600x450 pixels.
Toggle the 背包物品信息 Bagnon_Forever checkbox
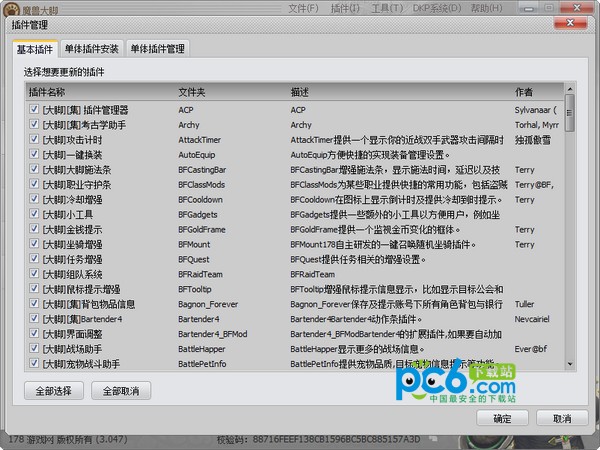(x=34, y=303)
